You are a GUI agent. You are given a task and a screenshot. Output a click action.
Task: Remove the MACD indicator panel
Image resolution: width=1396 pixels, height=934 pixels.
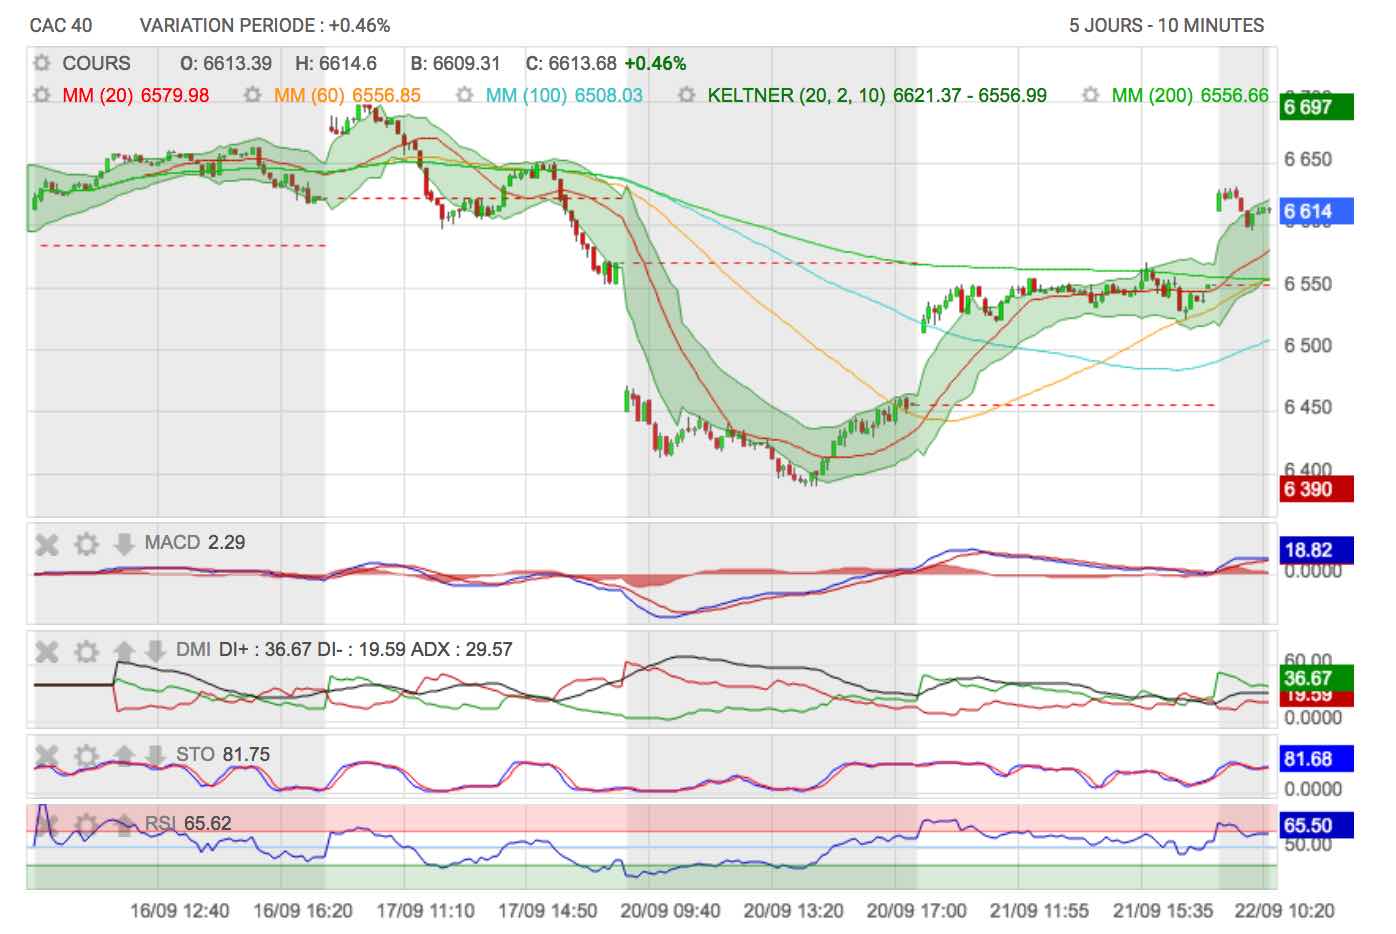pos(47,544)
